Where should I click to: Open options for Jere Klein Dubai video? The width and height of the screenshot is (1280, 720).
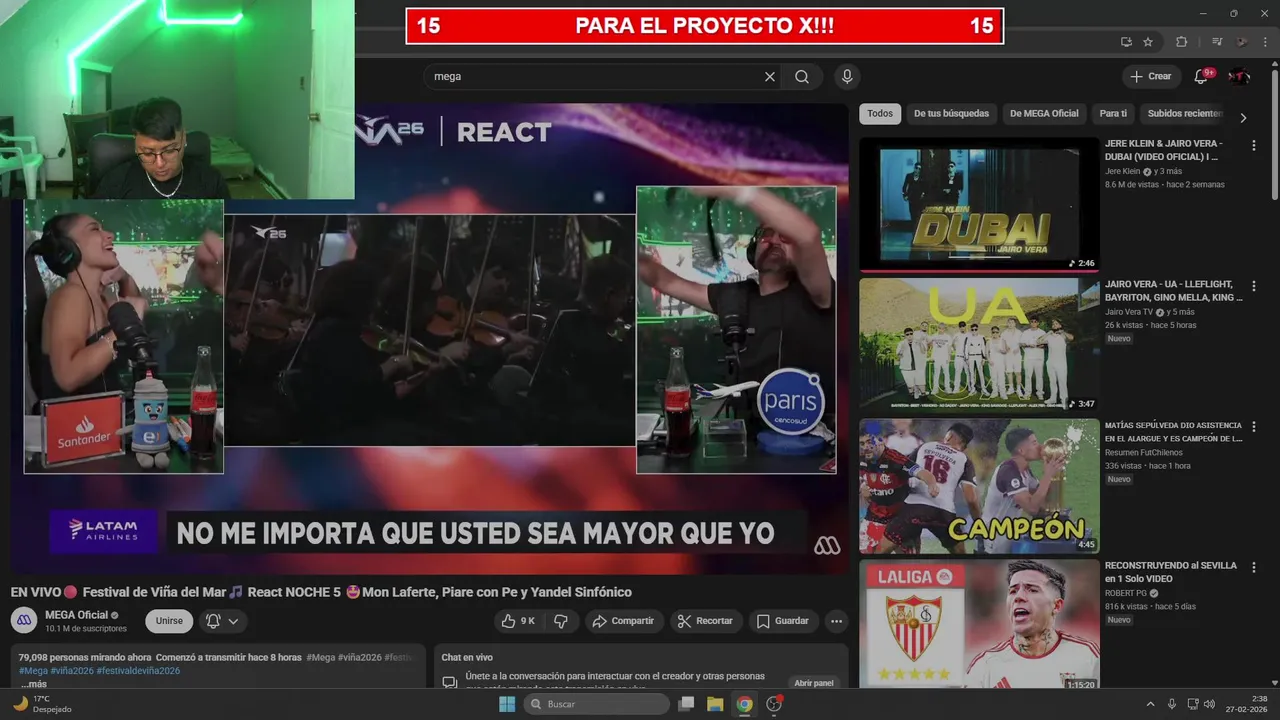(1254, 146)
